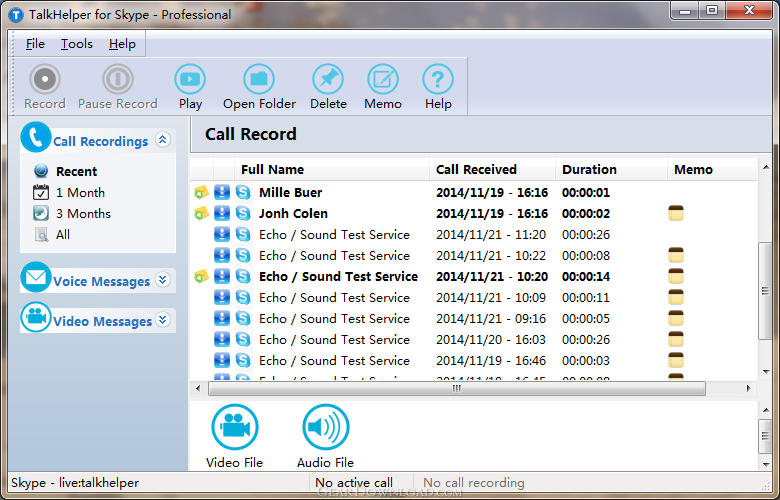Sort by Full Name column header
Viewport: 780px width, 500px height.
point(332,169)
